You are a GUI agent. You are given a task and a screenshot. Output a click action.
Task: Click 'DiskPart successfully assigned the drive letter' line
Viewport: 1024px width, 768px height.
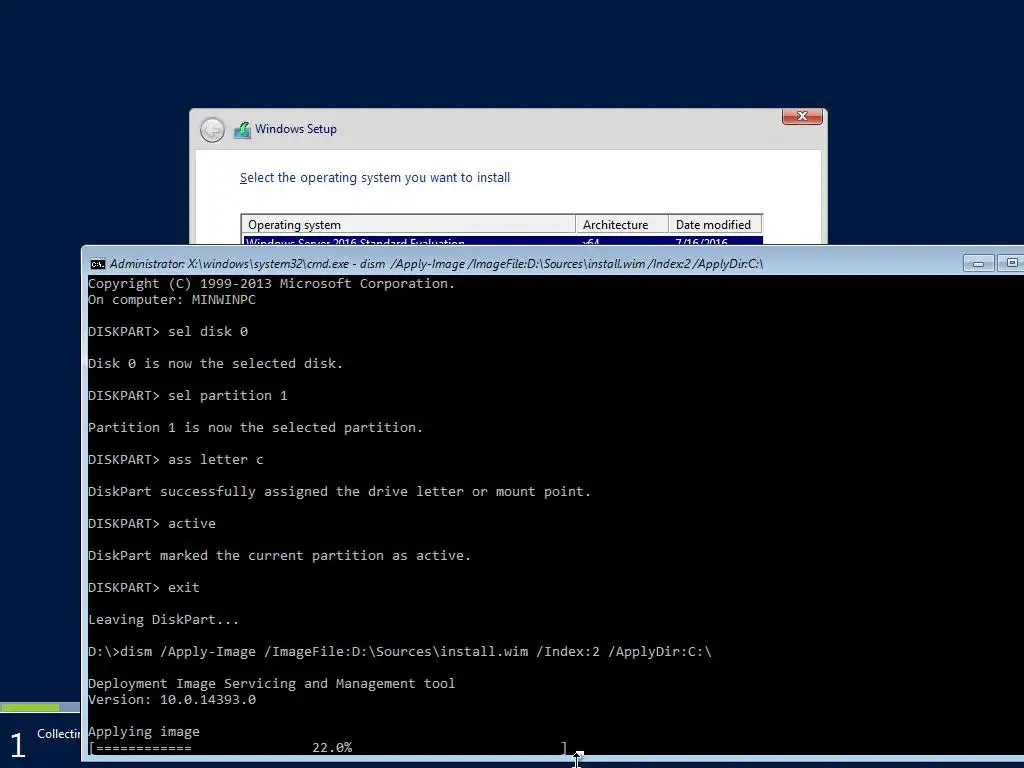tap(340, 492)
